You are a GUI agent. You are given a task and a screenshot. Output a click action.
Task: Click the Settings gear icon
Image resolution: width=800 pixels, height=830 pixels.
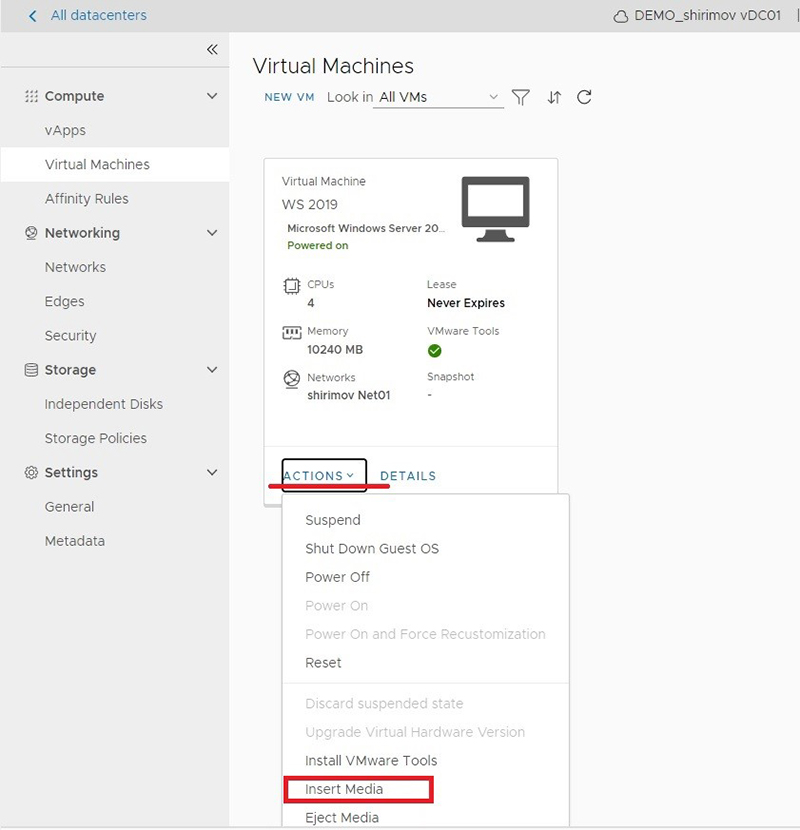tap(31, 473)
